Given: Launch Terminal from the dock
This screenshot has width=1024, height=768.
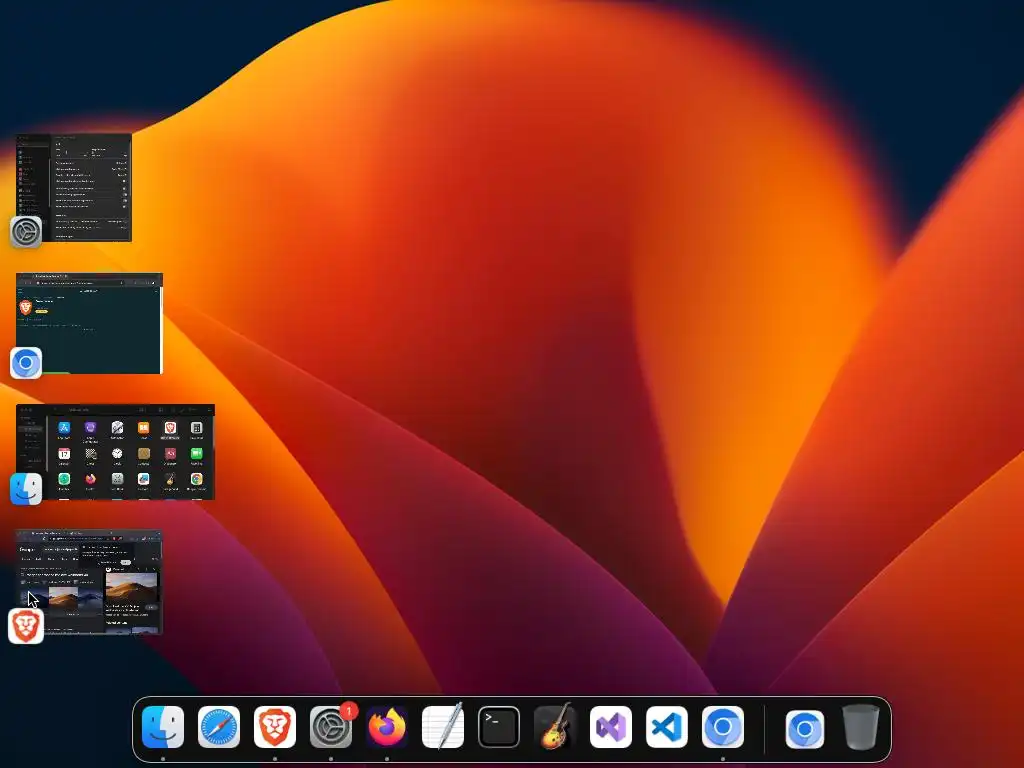Looking at the screenshot, I should pyautogui.click(x=499, y=727).
